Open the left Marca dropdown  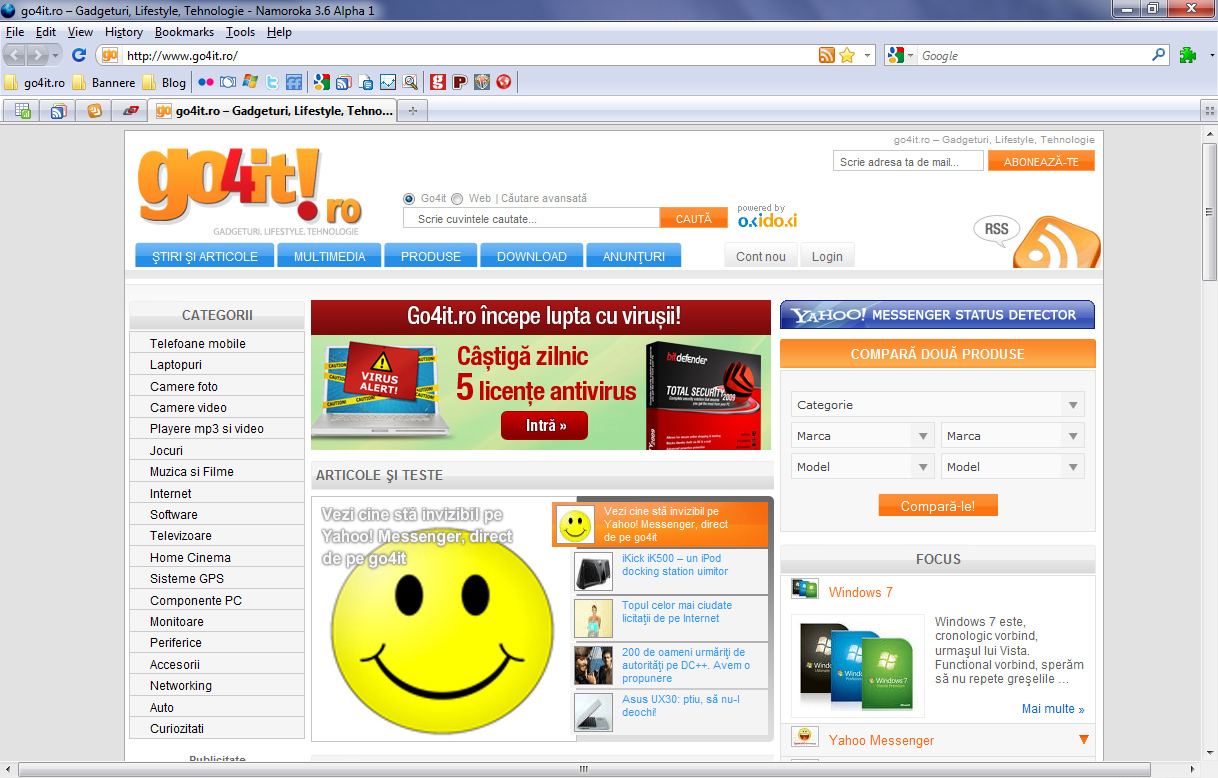tap(864, 436)
